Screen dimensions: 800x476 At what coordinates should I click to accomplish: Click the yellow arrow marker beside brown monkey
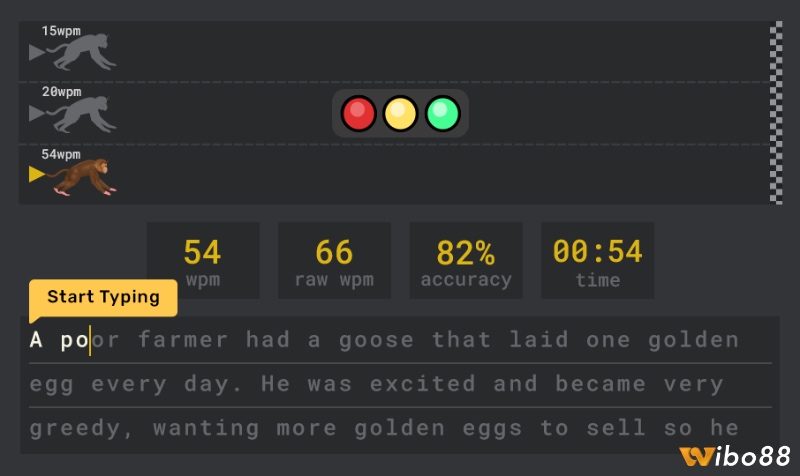(x=37, y=175)
